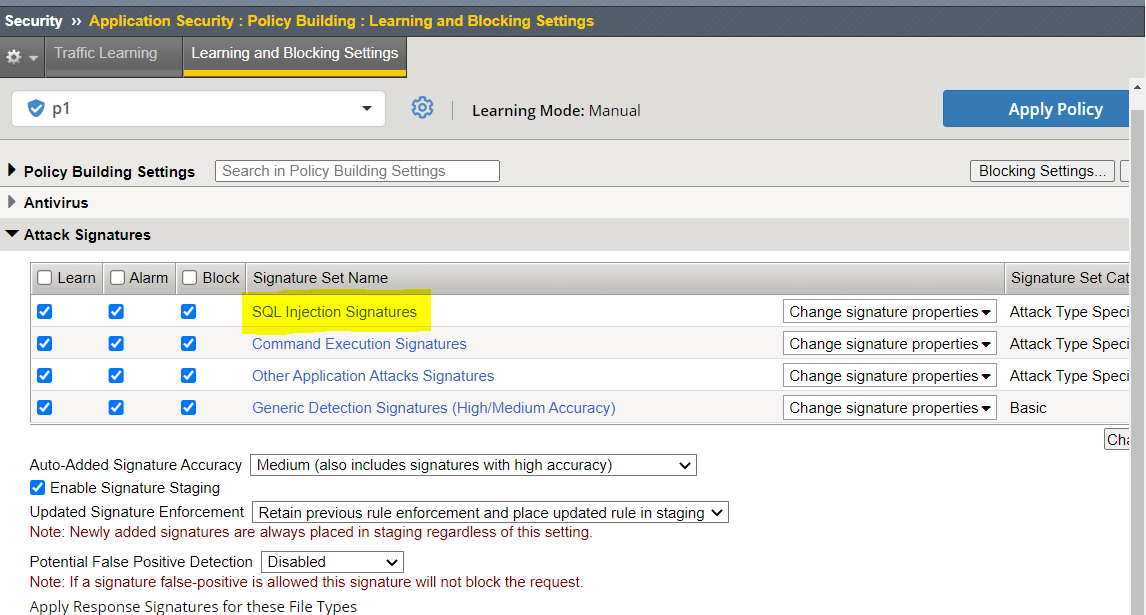This screenshot has height=615, width=1146.
Task: Switch to the Traffic Learning tab
Action: tap(105, 53)
